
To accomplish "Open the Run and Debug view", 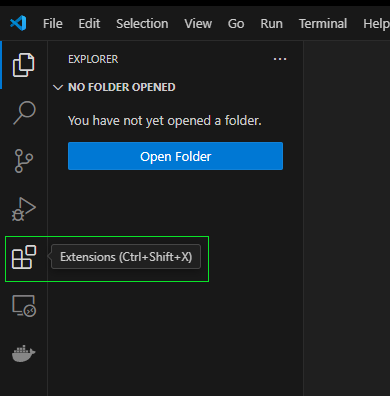I will tap(24, 209).
